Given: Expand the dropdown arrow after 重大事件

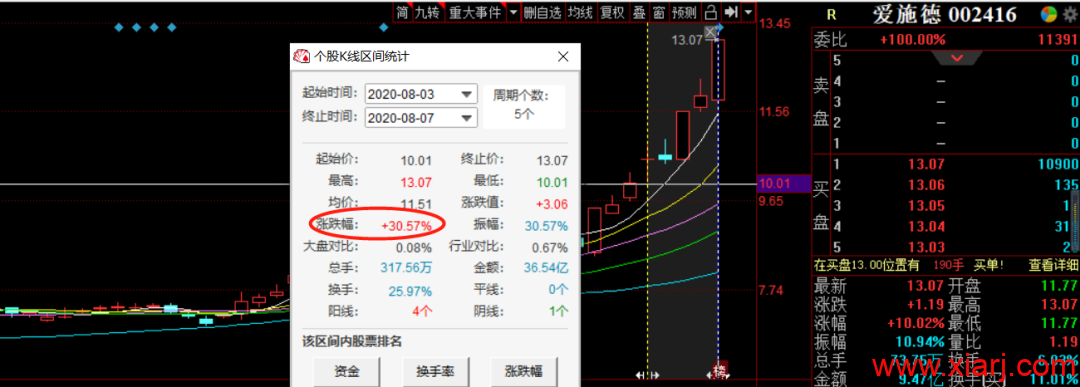Looking at the screenshot, I should (x=514, y=12).
